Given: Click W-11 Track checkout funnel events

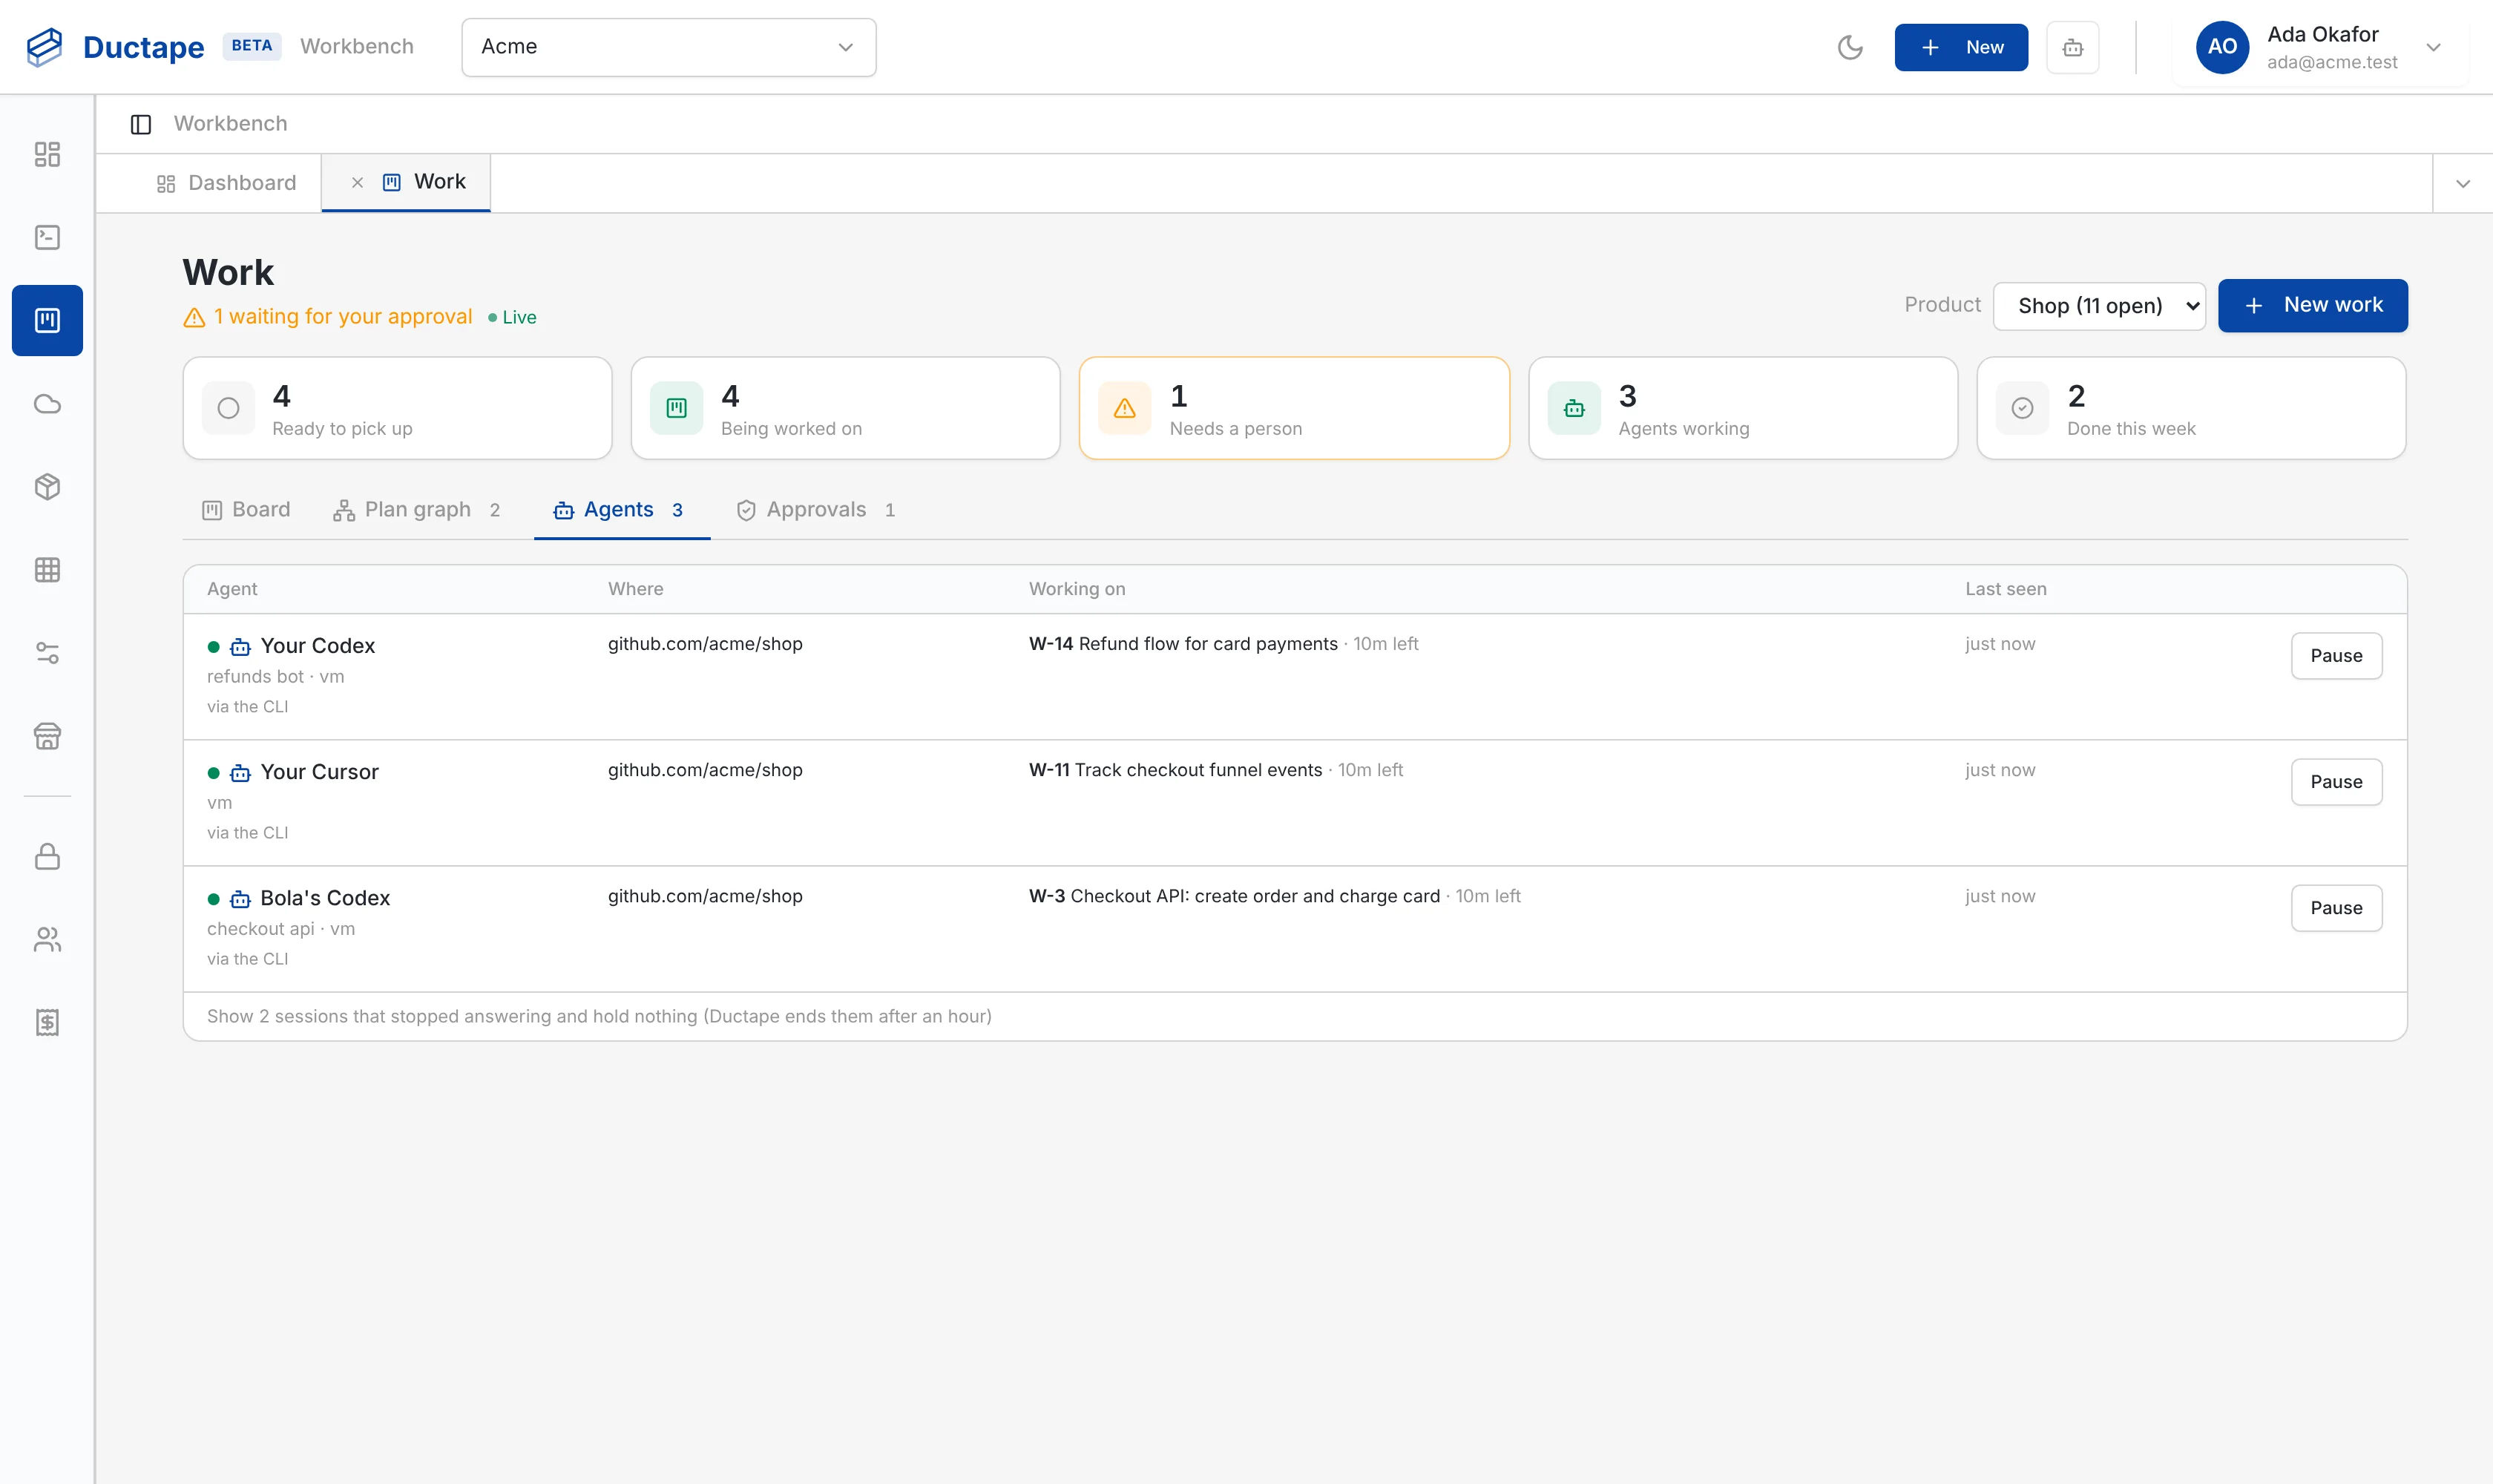Looking at the screenshot, I should click(x=1175, y=770).
